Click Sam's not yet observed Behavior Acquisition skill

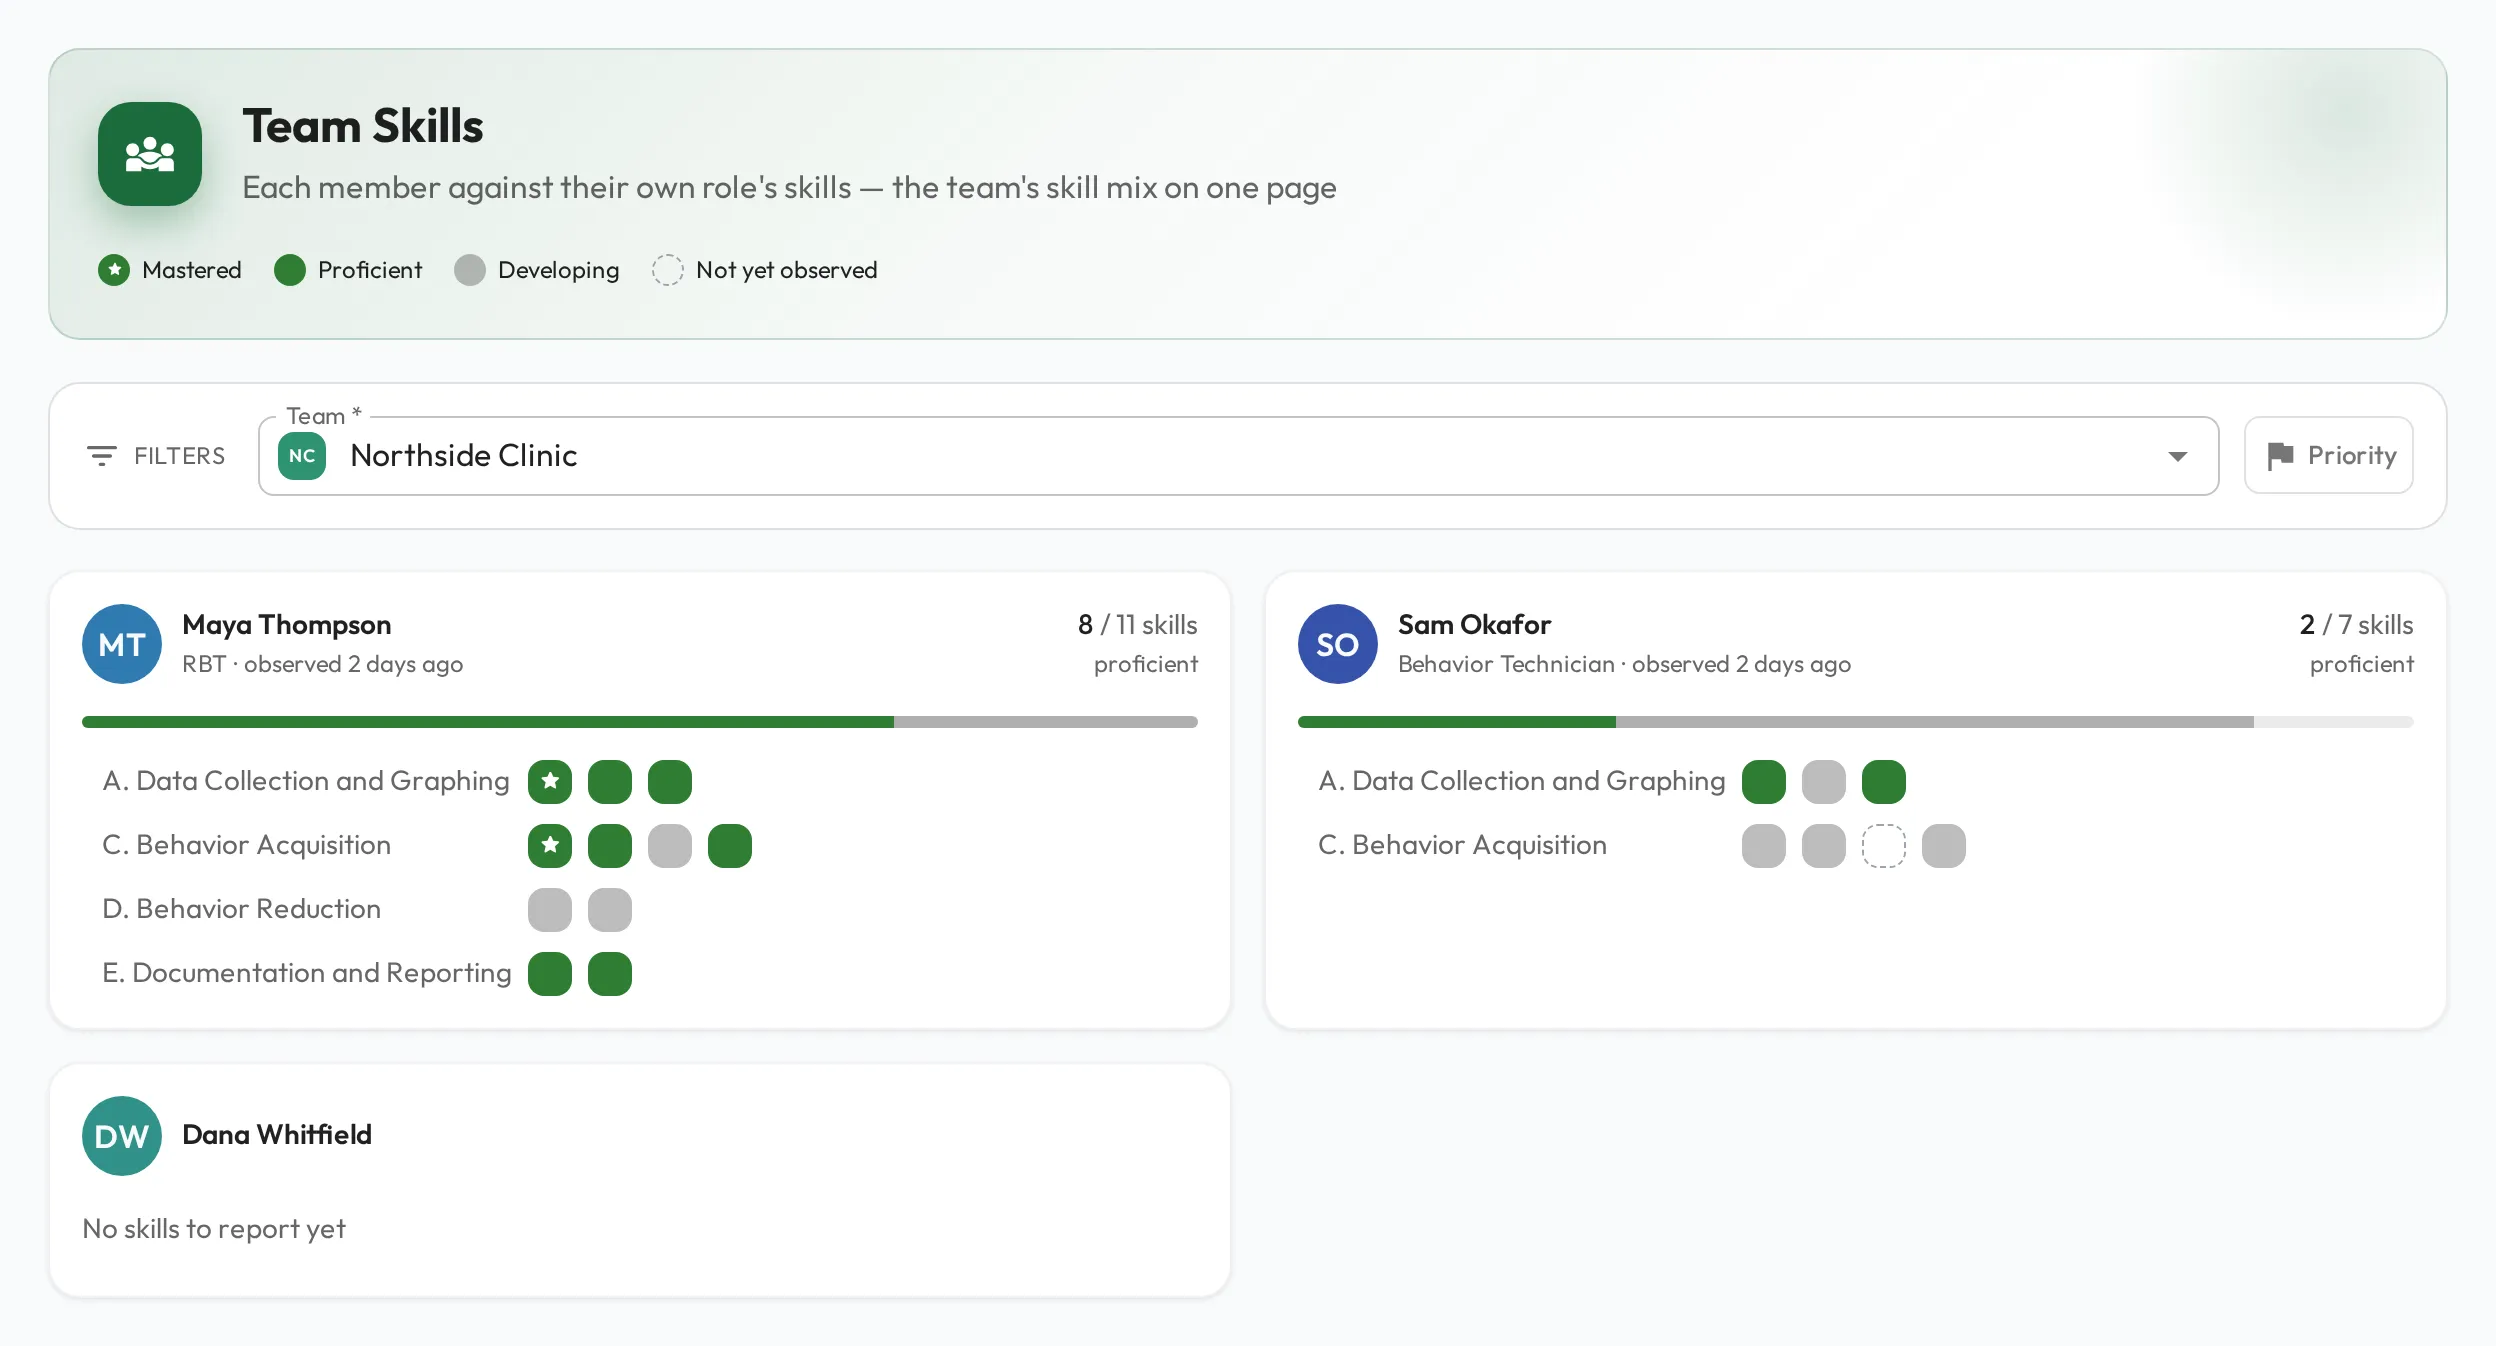(1884, 846)
